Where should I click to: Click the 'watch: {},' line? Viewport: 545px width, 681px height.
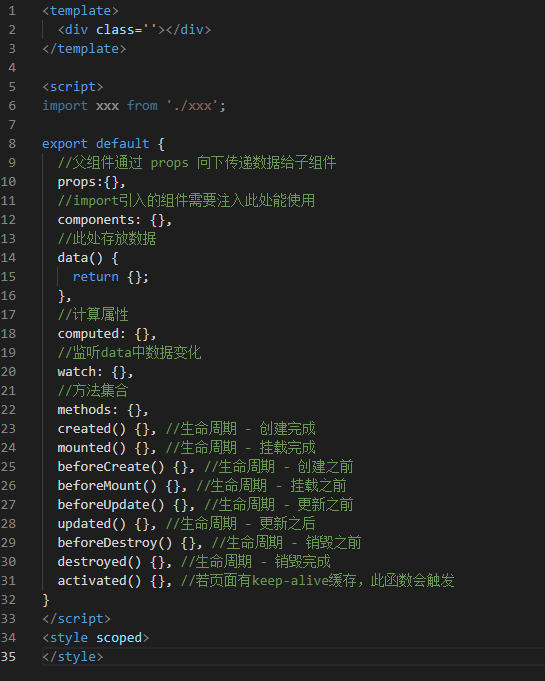click(95, 372)
